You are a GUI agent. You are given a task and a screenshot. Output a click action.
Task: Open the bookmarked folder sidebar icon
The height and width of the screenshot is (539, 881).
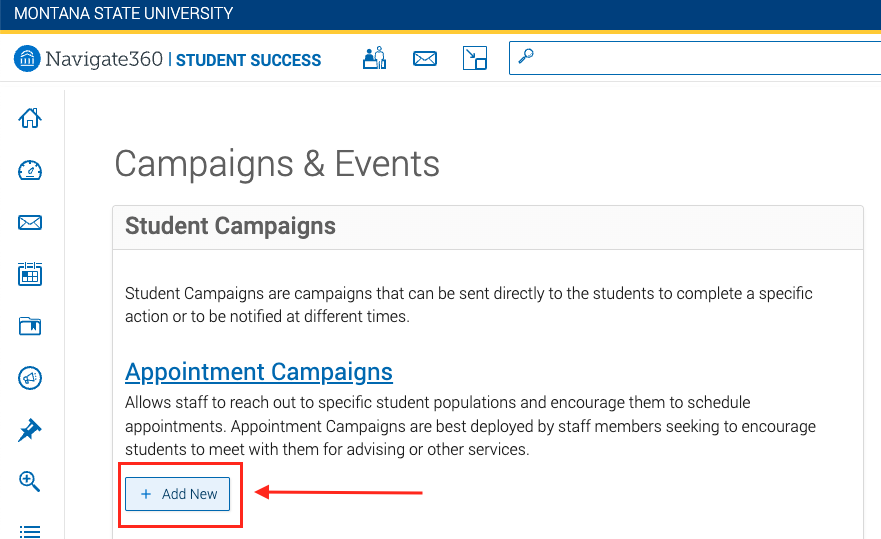point(30,326)
